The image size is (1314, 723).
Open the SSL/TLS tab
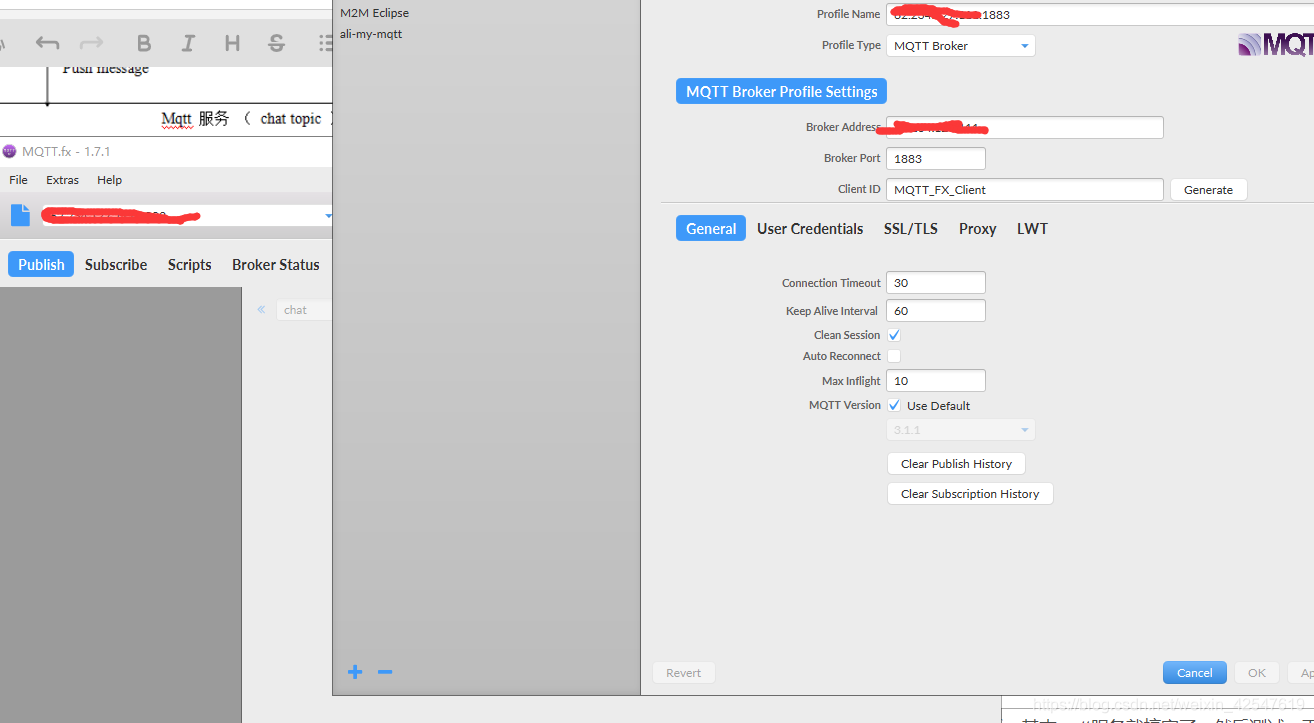click(x=911, y=228)
